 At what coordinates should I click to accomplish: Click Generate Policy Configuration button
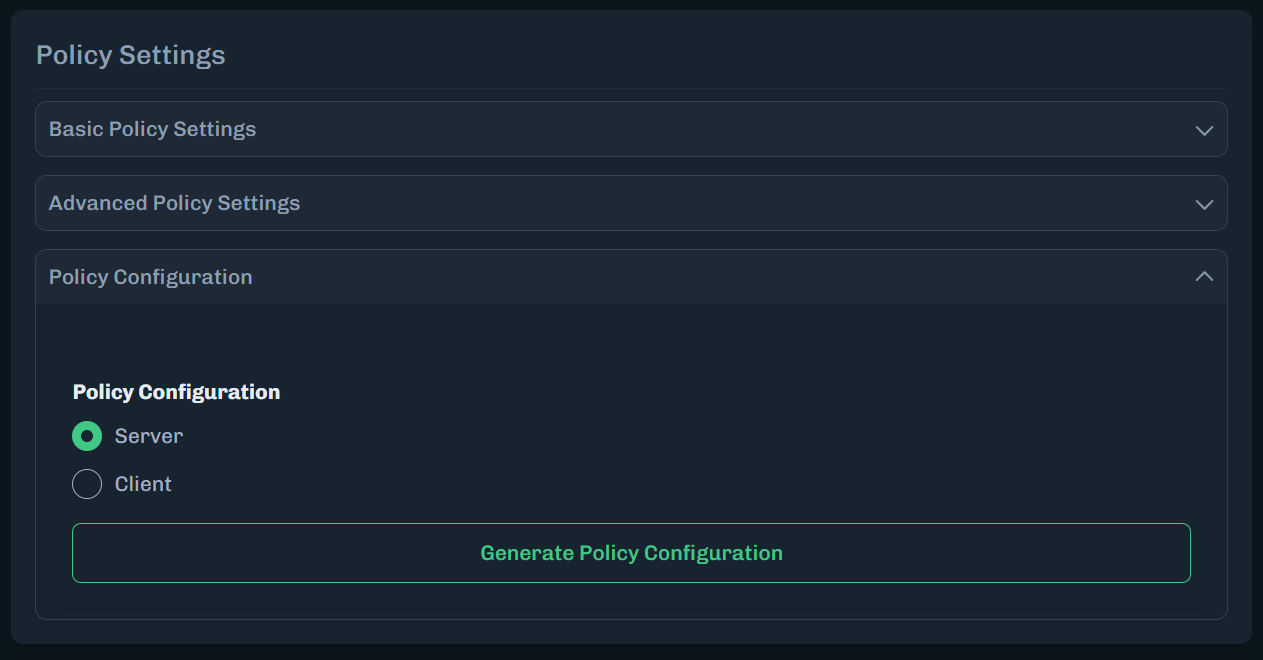pos(631,553)
